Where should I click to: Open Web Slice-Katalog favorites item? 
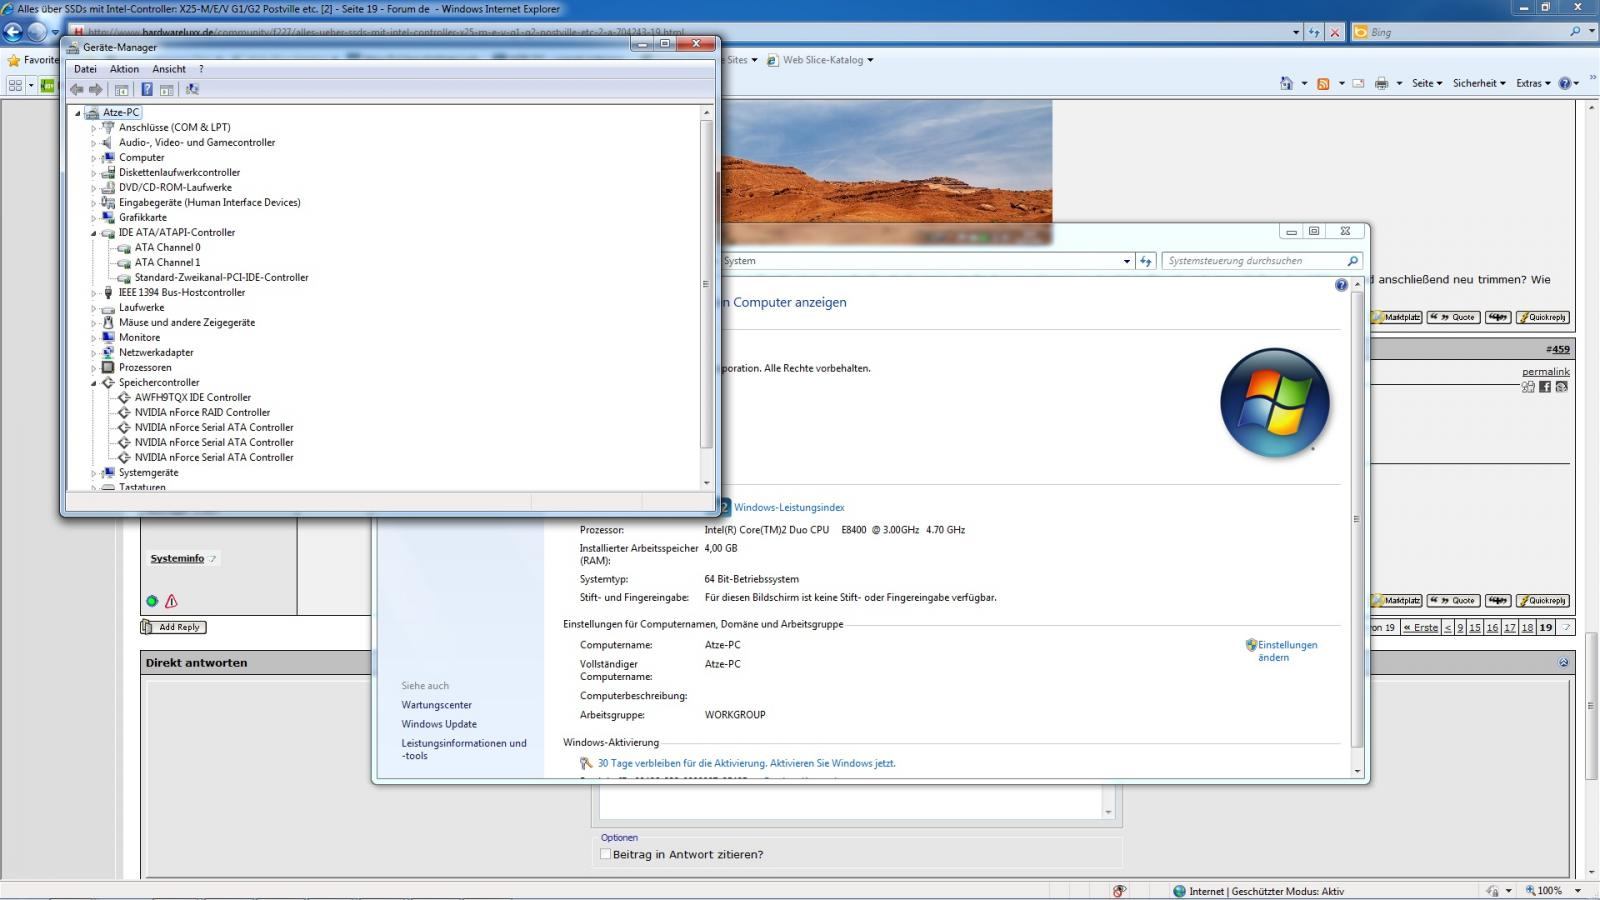[822, 60]
